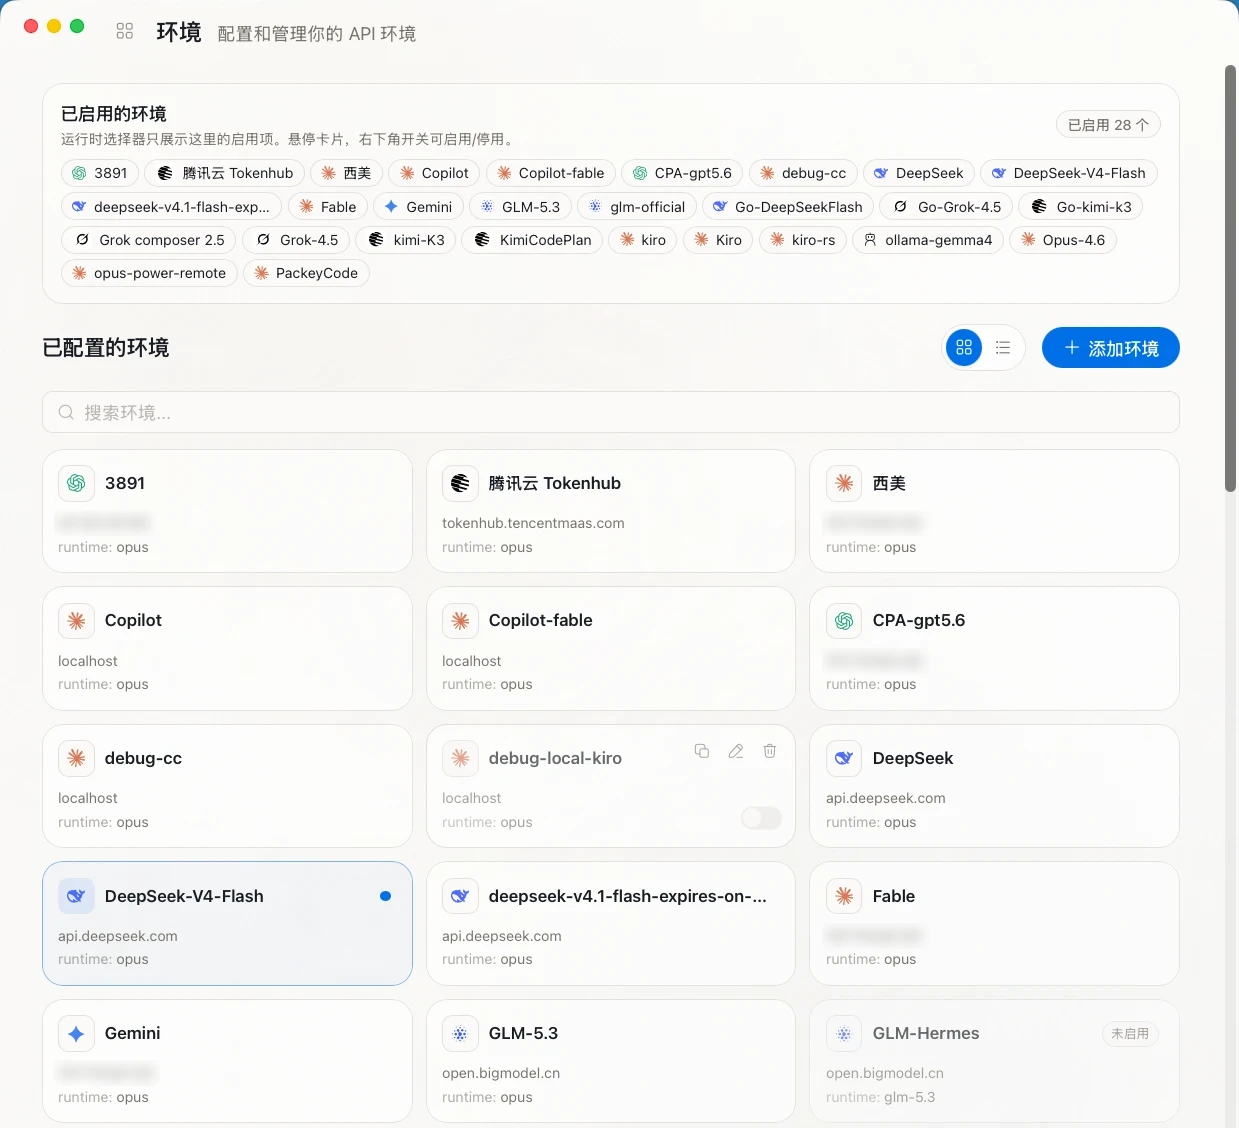Select the Grok composer 2.5 chip

coord(150,240)
